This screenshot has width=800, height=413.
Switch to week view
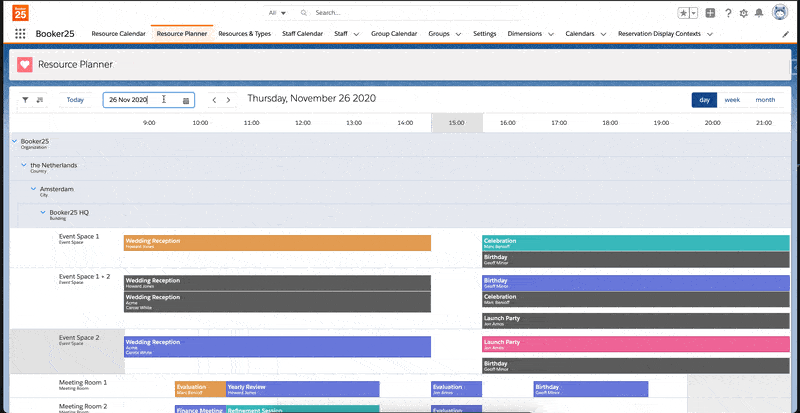pyautogui.click(x=732, y=100)
